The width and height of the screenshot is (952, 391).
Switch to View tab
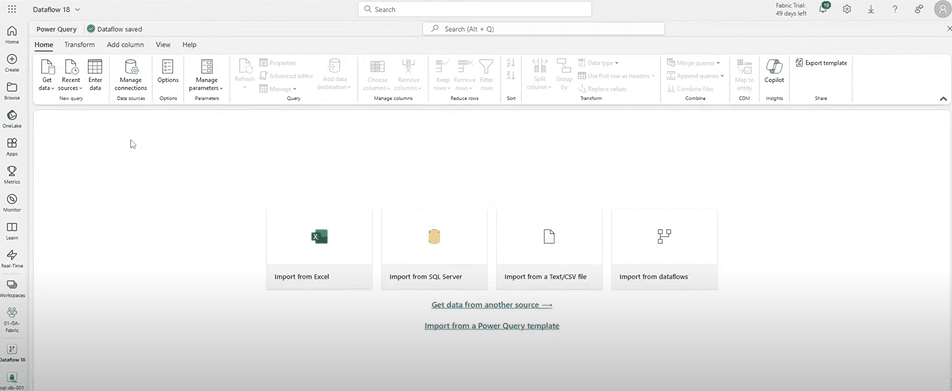[163, 44]
